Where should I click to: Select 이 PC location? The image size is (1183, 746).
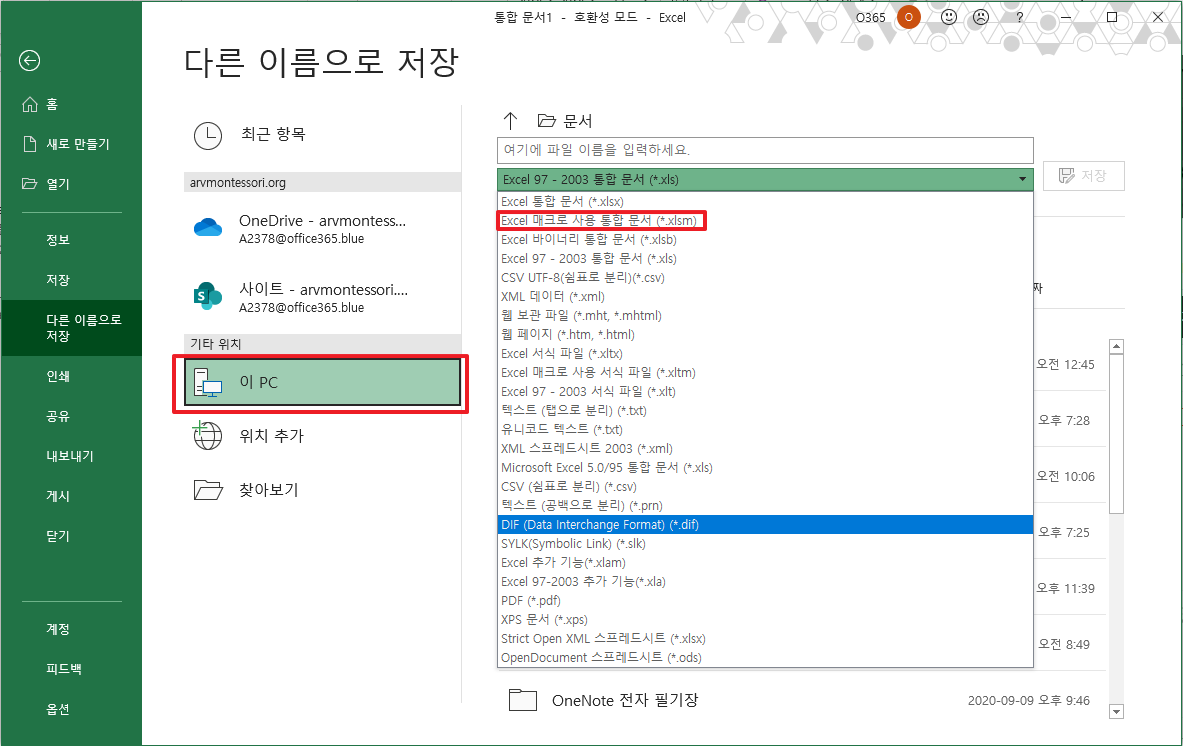coord(322,382)
